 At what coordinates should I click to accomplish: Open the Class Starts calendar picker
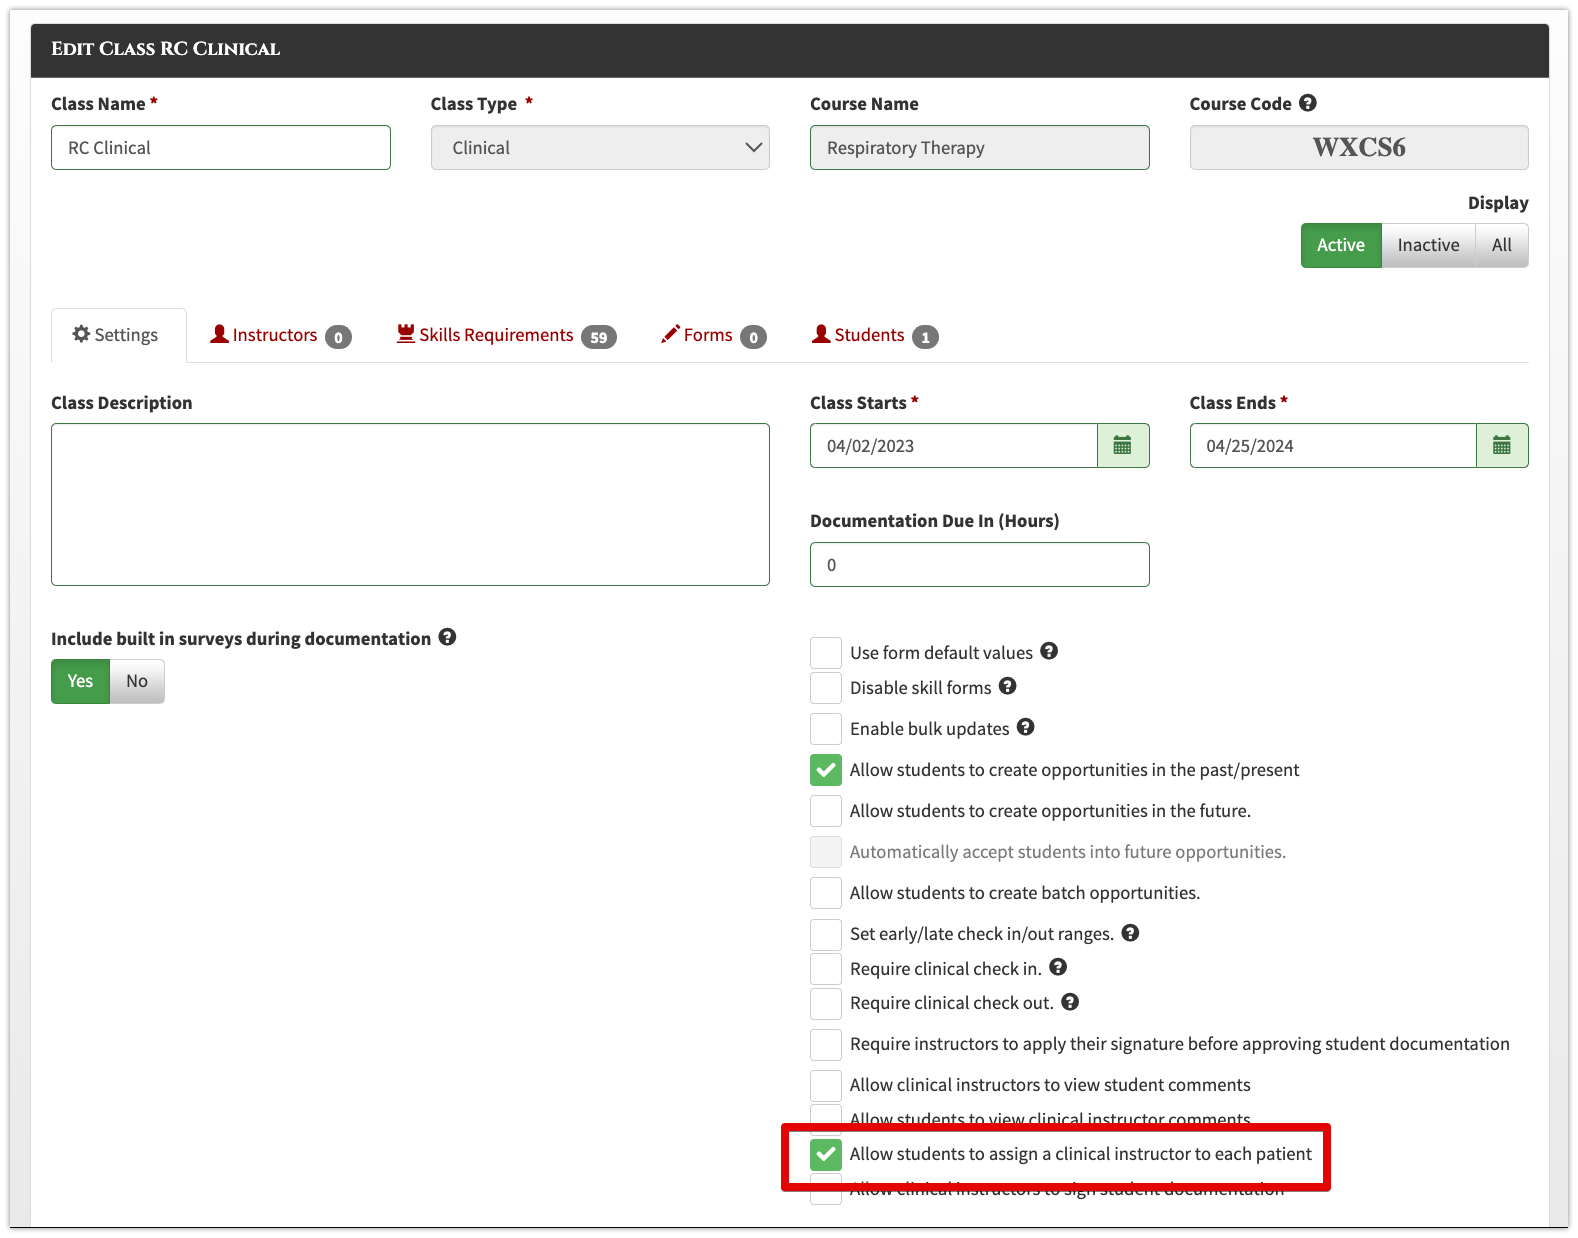coord(1123,446)
